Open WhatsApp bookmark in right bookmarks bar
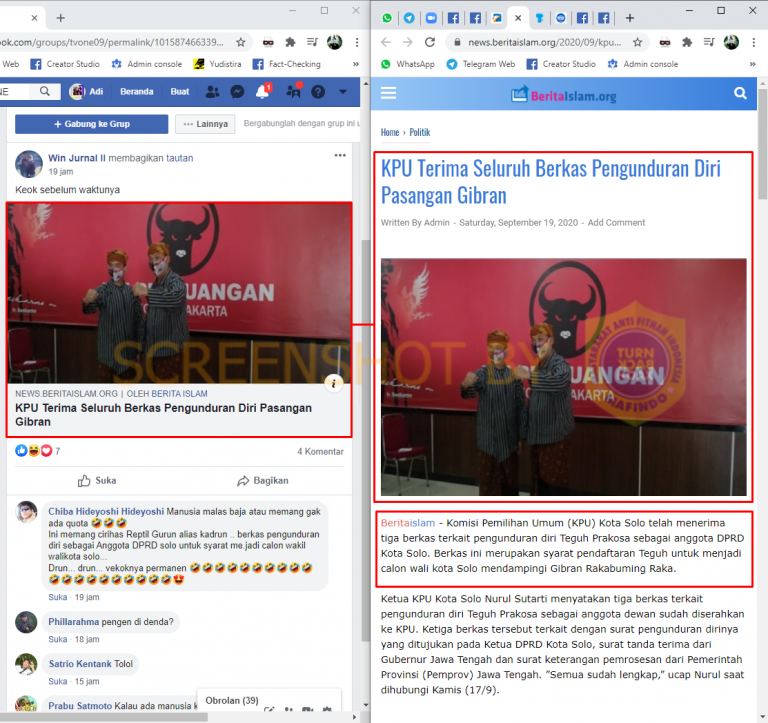 pyautogui.click(x=408, y=64)
